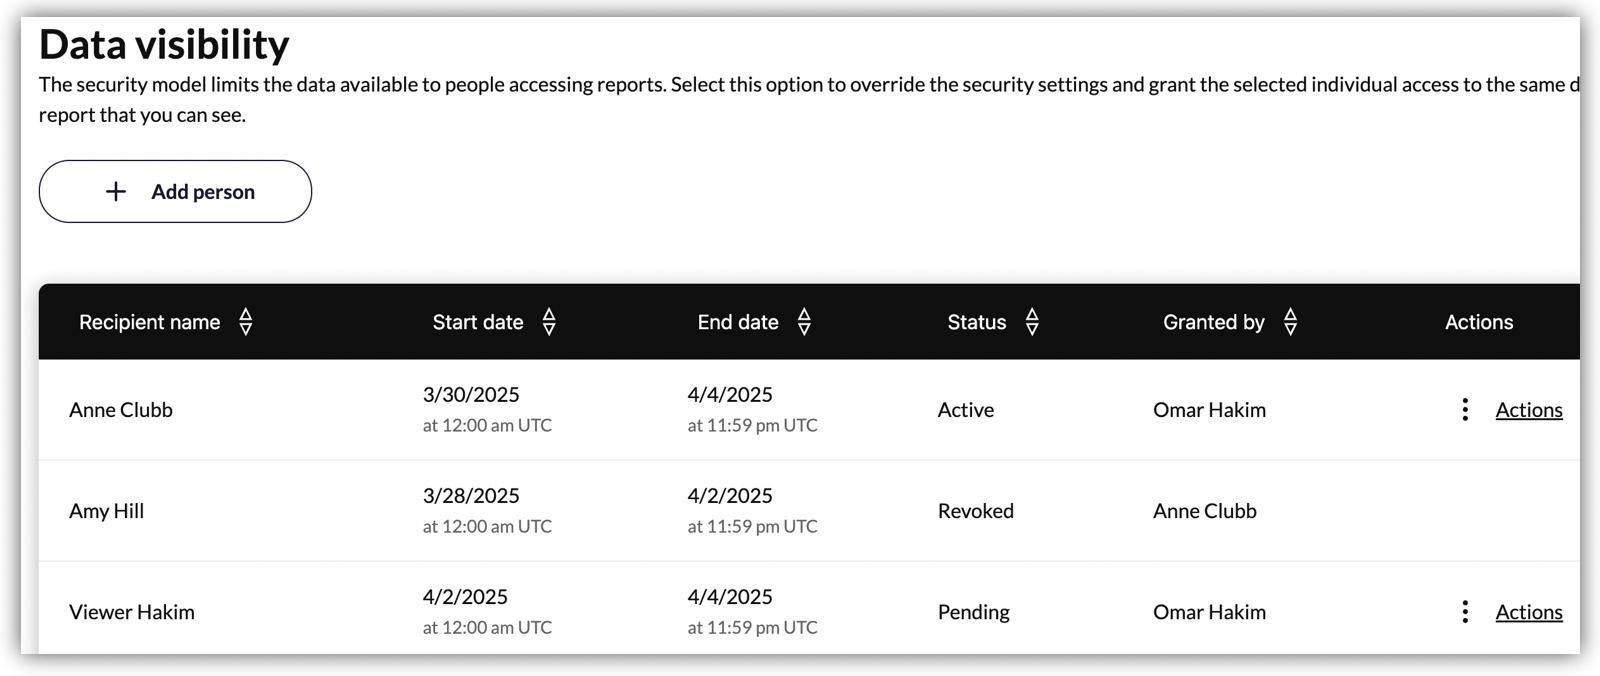The height and width of the screenshot is (676, 1600).
Task: Click the Granted by sort arrows
Action: tap(1290, 322)
